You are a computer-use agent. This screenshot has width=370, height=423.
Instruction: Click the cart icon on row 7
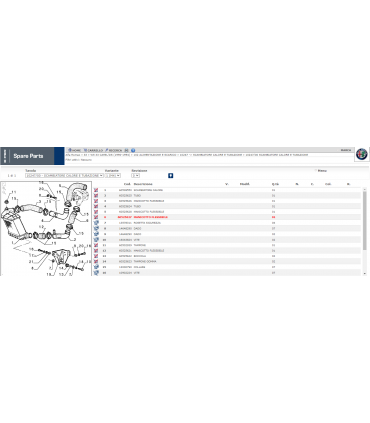[96, 223]
